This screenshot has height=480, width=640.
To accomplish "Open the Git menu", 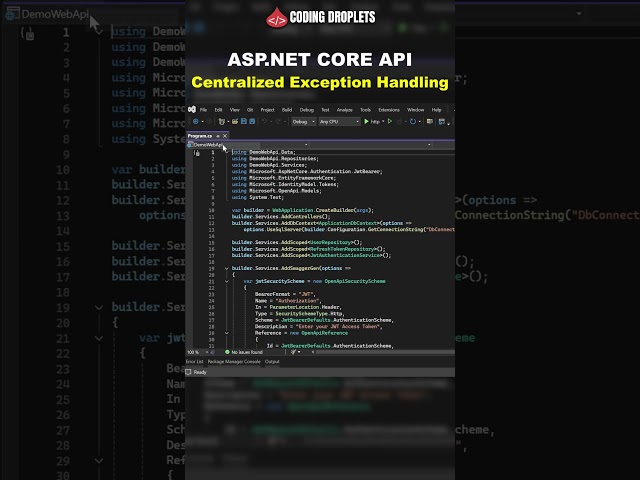I will tap(250, 110).
